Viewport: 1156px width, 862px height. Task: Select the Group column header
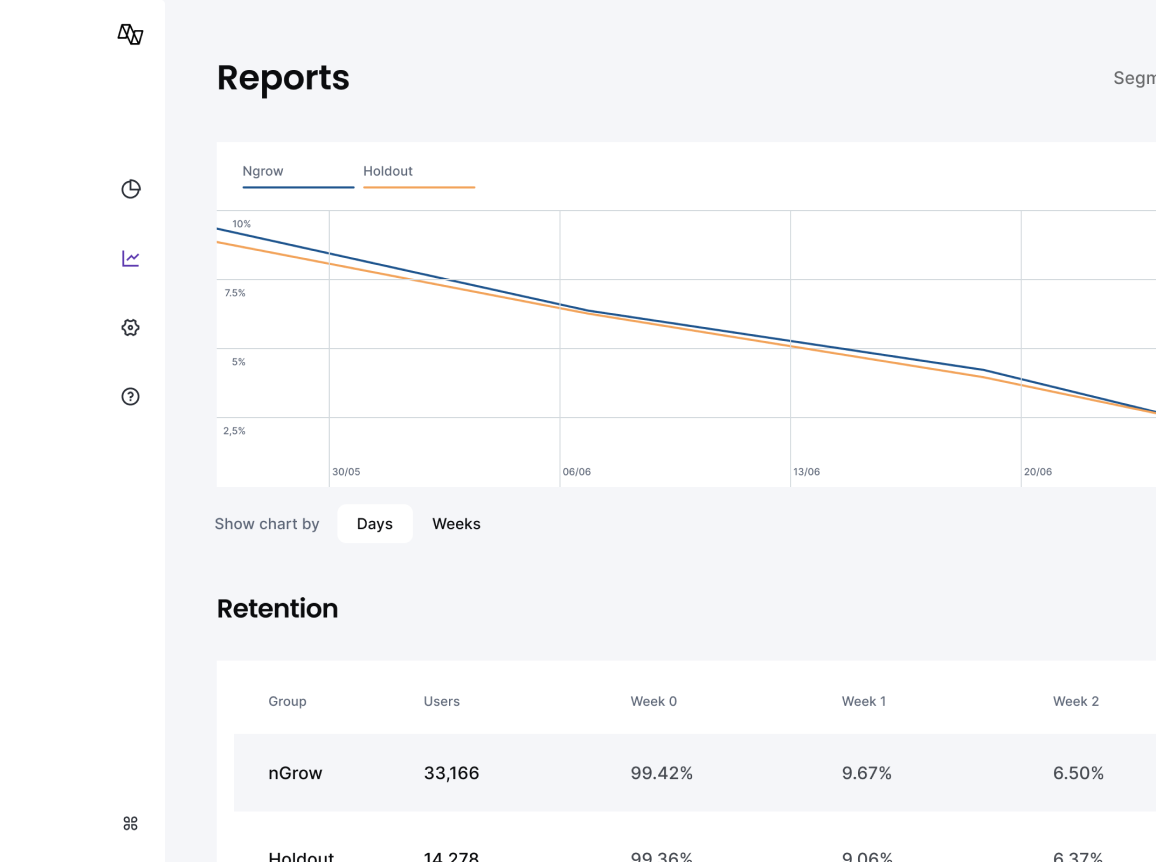coord(287,701)
